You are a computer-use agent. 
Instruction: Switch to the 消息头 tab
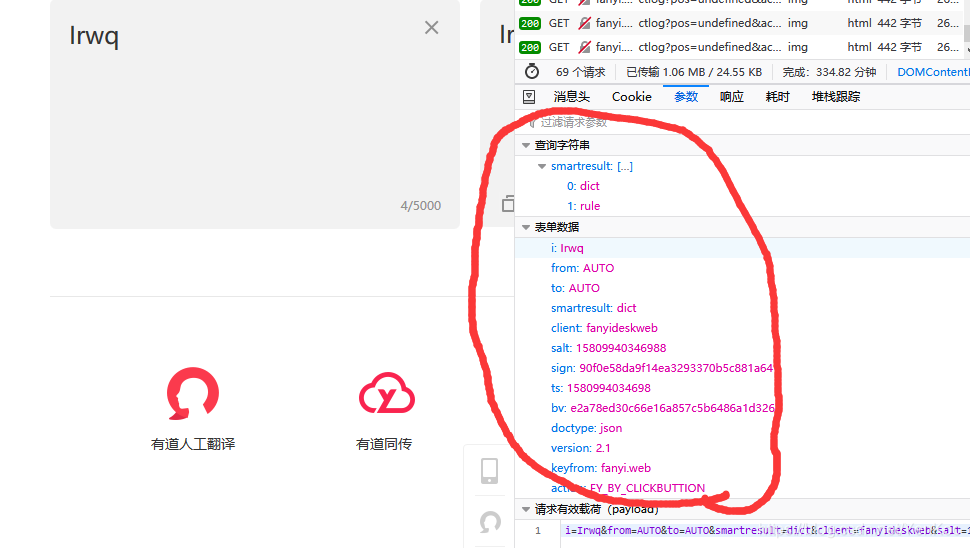(x=572, y=96)
